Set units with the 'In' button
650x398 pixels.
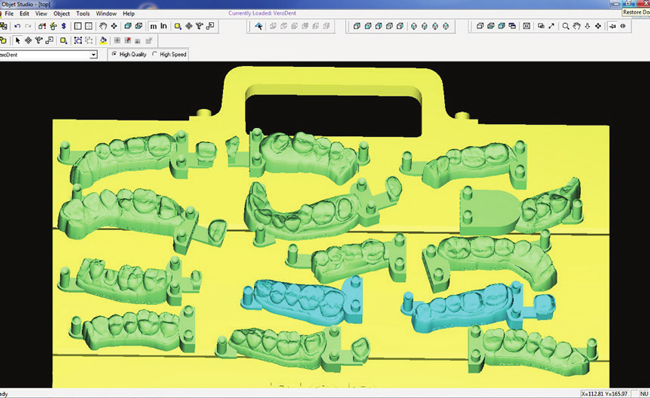(x=164, y=26)
